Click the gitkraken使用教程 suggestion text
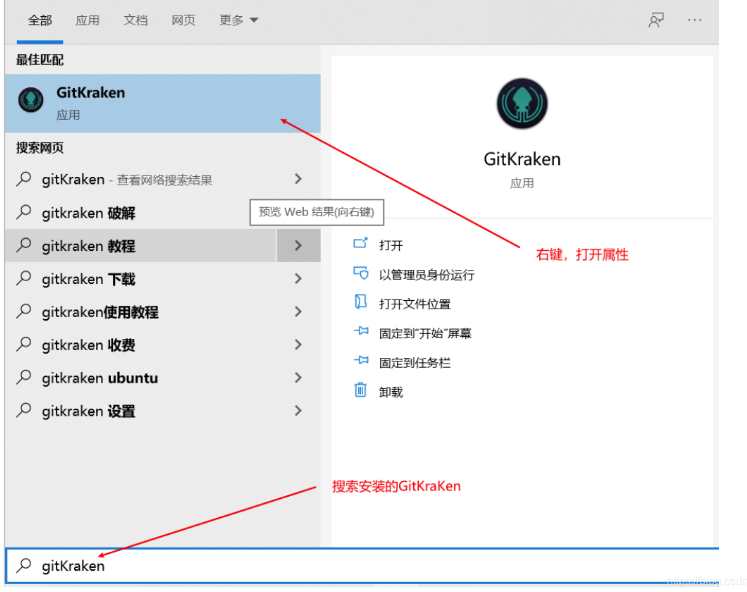 (101, 312)
